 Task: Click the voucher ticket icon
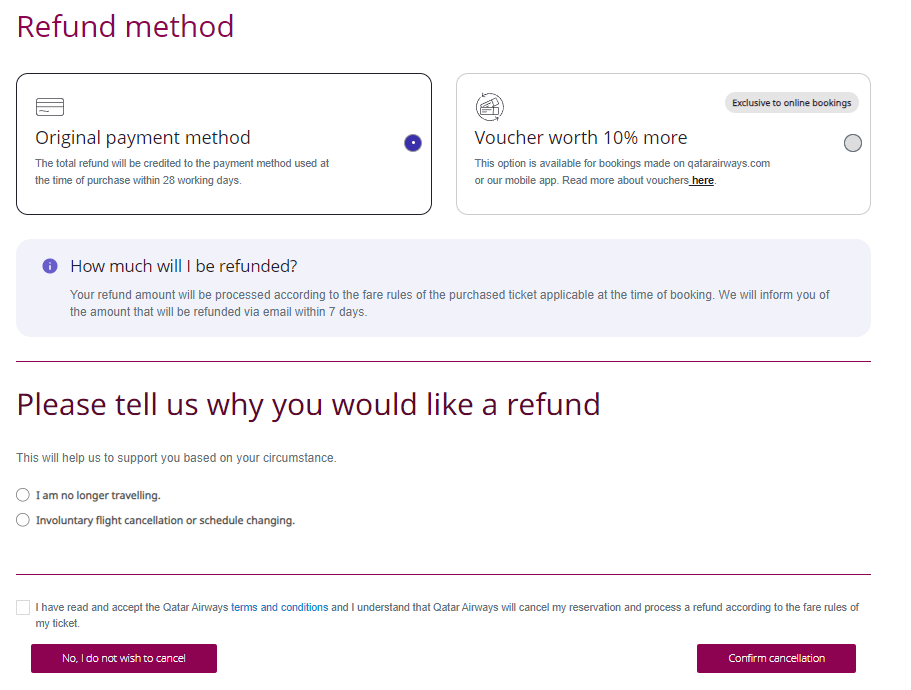(490, 107)
